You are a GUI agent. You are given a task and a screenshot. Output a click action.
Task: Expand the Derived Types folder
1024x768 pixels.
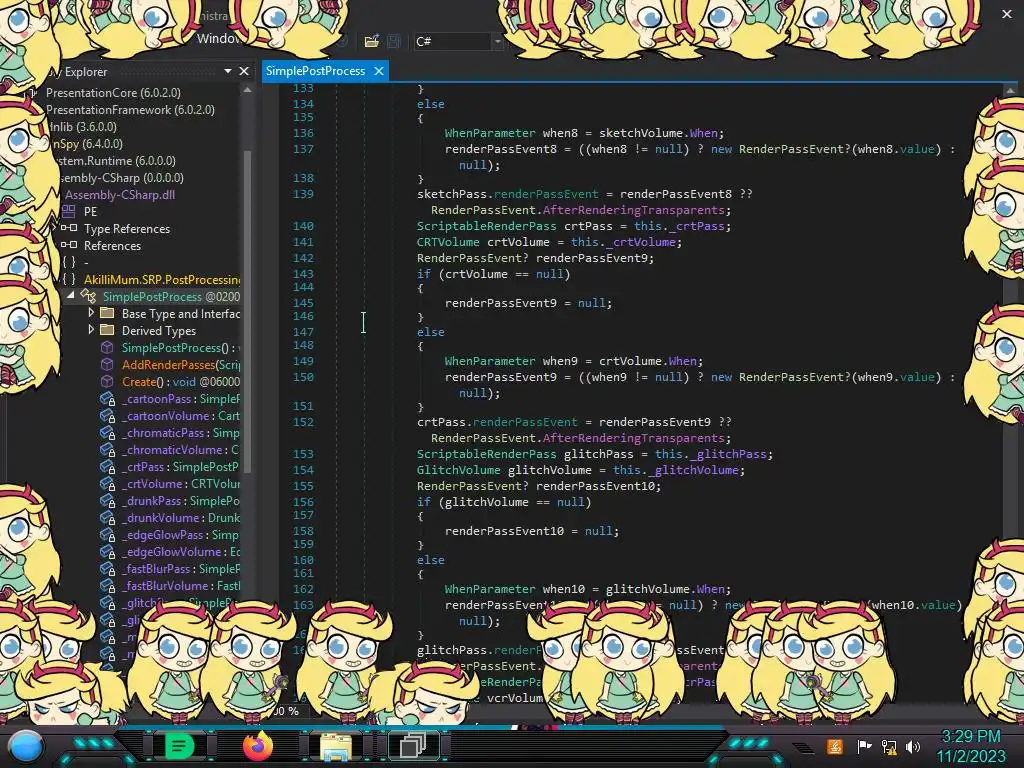[91, 330]
